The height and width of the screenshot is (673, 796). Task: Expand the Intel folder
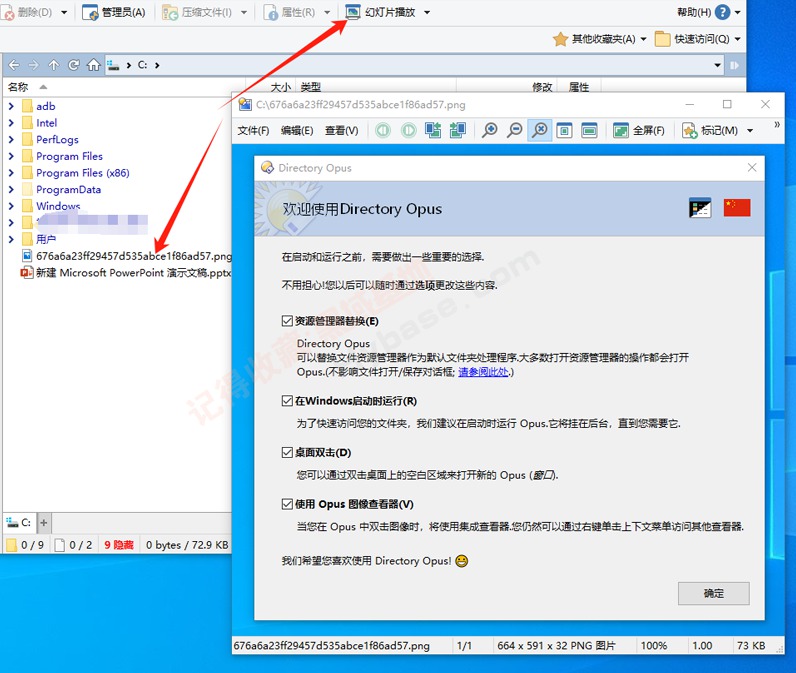pyautogui.click(x=11, y=123)
